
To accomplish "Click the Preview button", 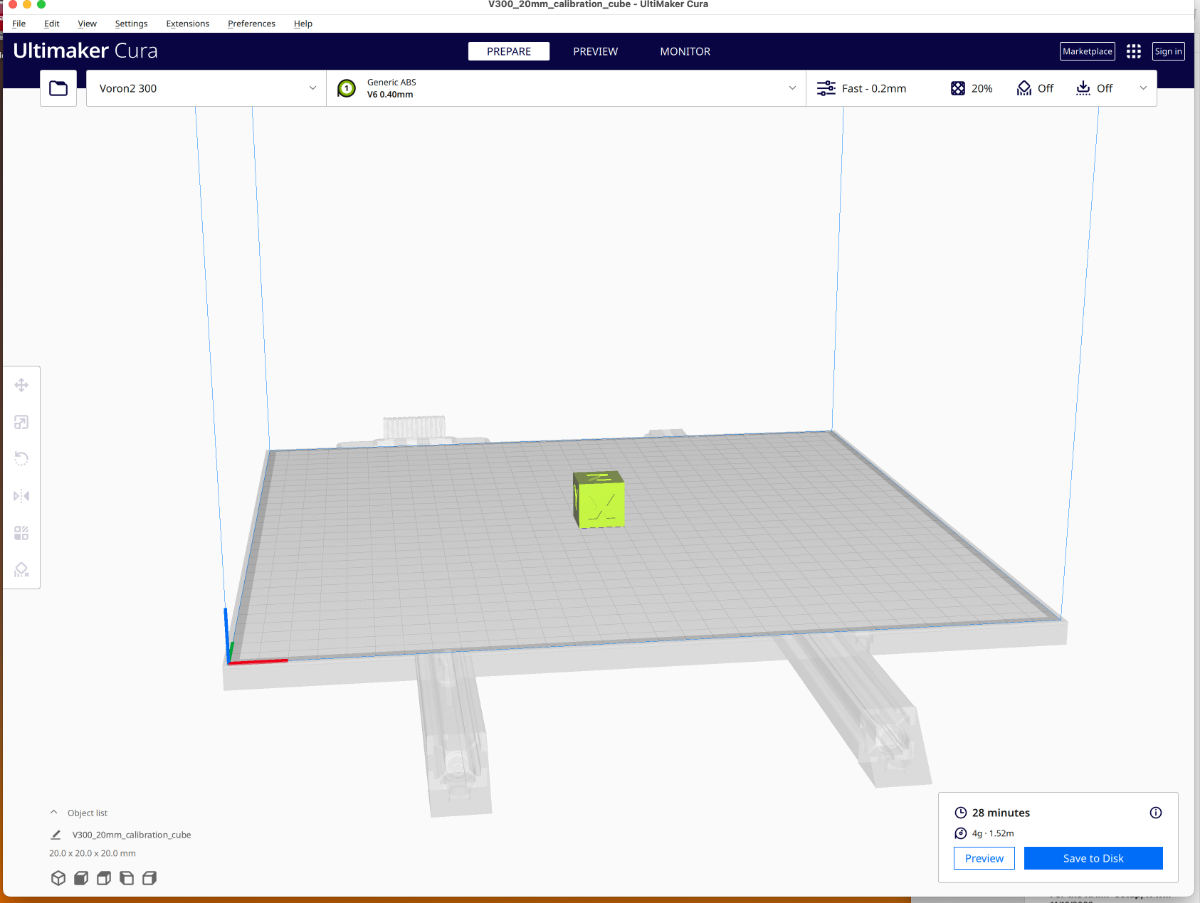I will [984, 858].
